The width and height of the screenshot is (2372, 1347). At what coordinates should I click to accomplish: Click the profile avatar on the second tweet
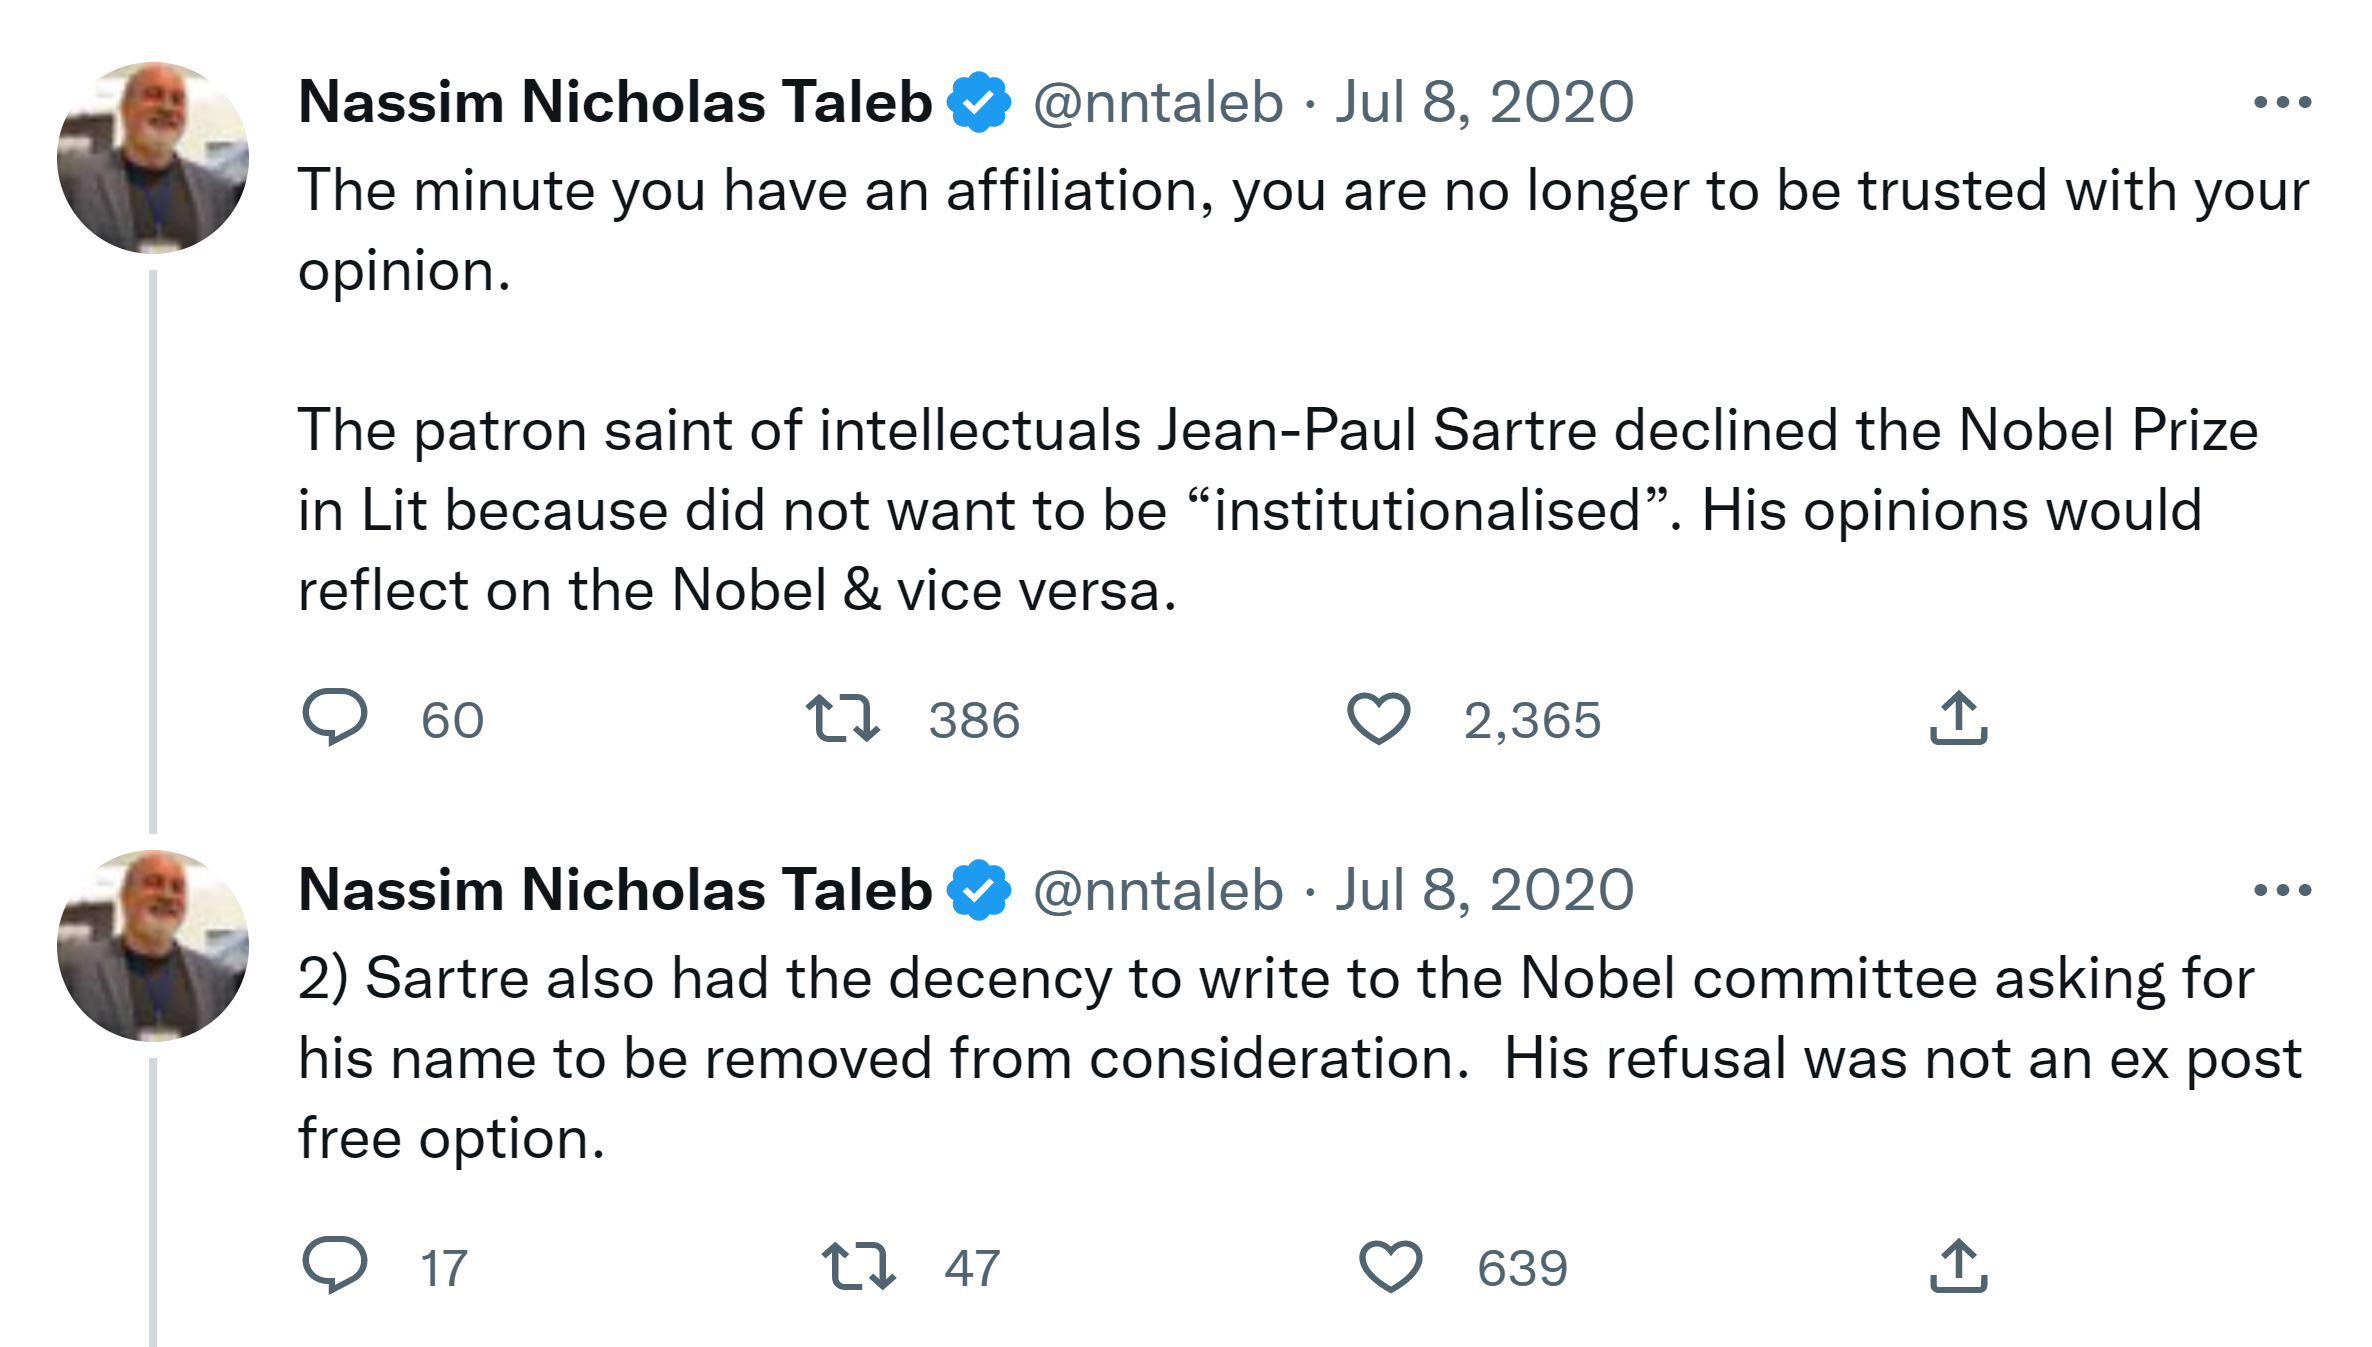tap(153, 946)
